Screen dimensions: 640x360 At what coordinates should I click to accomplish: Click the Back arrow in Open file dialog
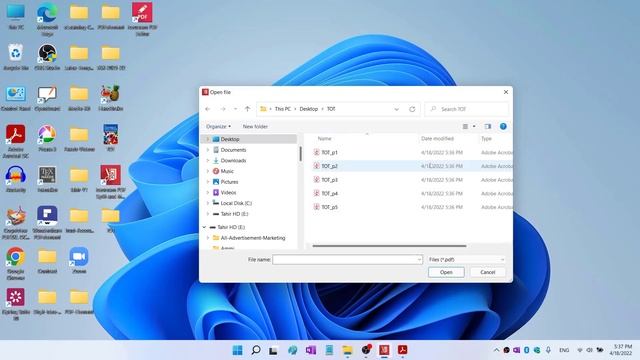(208, 109)
